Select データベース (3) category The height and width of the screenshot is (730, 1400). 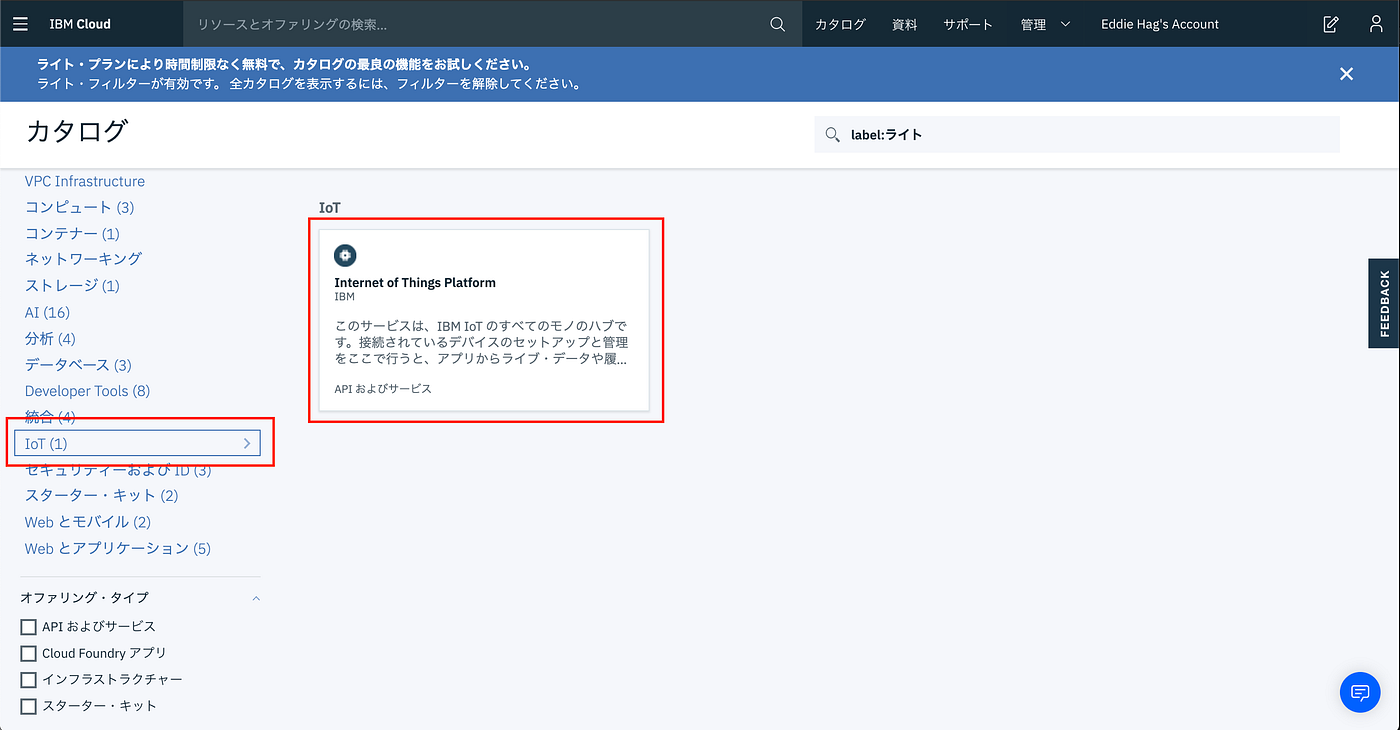[x=78, y=364]
